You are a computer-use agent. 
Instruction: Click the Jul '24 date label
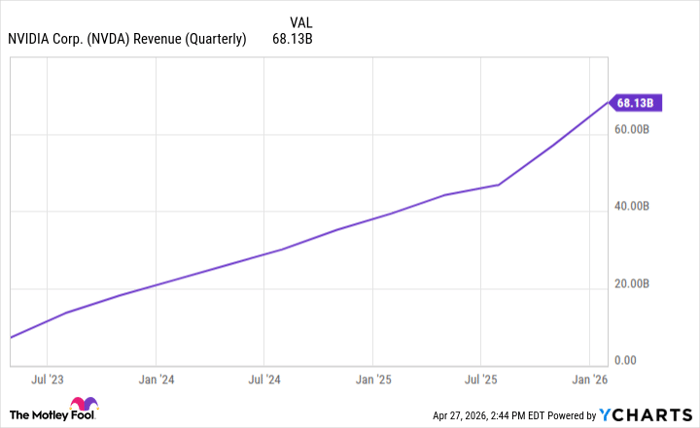pos(264,379)
